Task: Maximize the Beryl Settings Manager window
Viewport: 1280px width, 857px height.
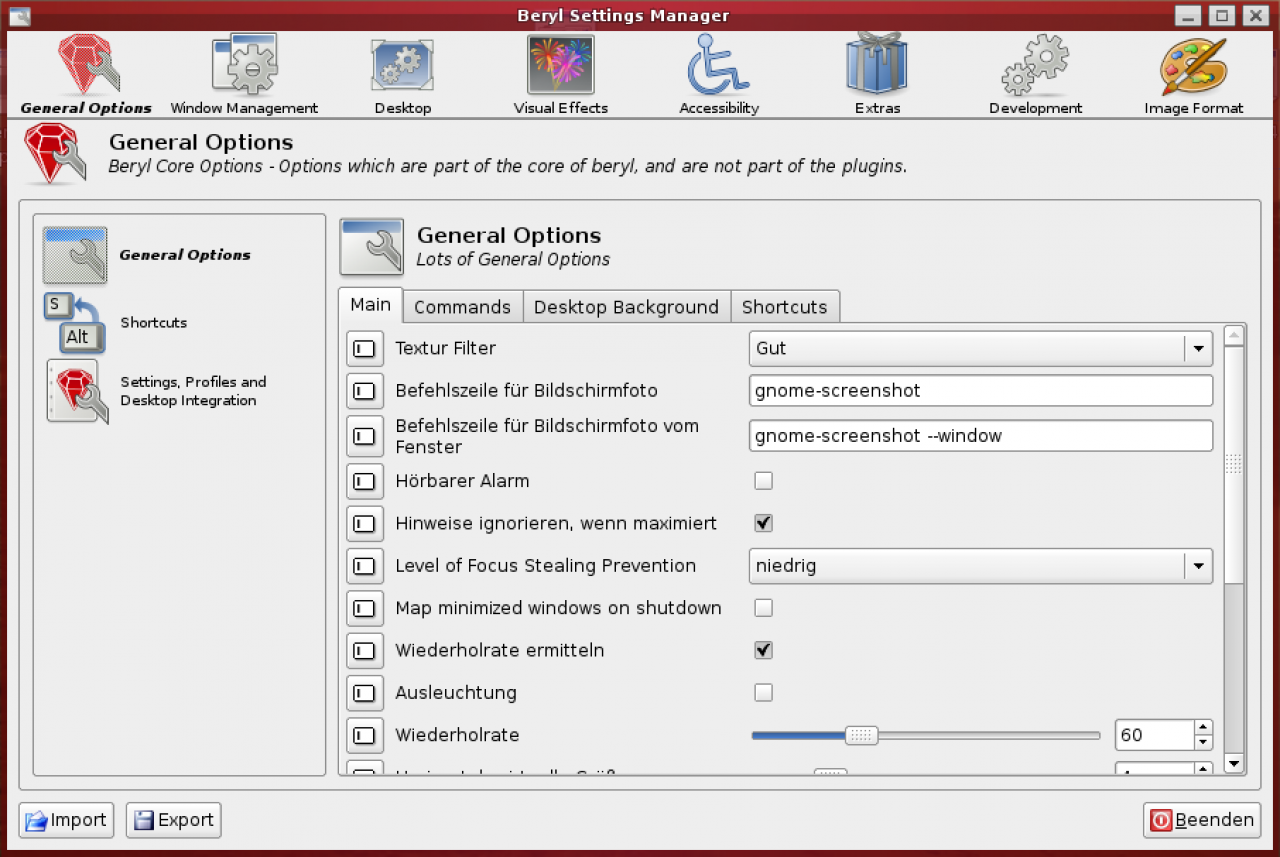Action: tap(1221, 16)
